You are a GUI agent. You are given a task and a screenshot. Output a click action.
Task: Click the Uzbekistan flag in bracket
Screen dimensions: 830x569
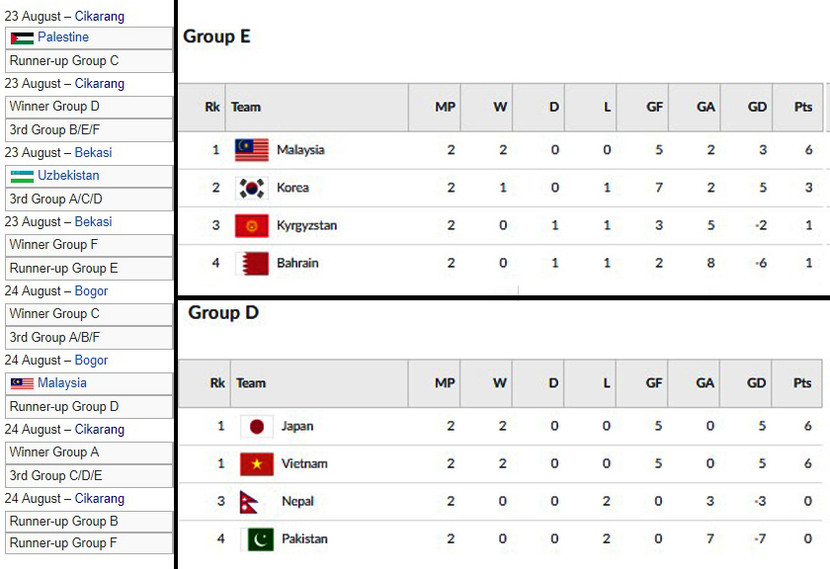(x=22, y=176)
